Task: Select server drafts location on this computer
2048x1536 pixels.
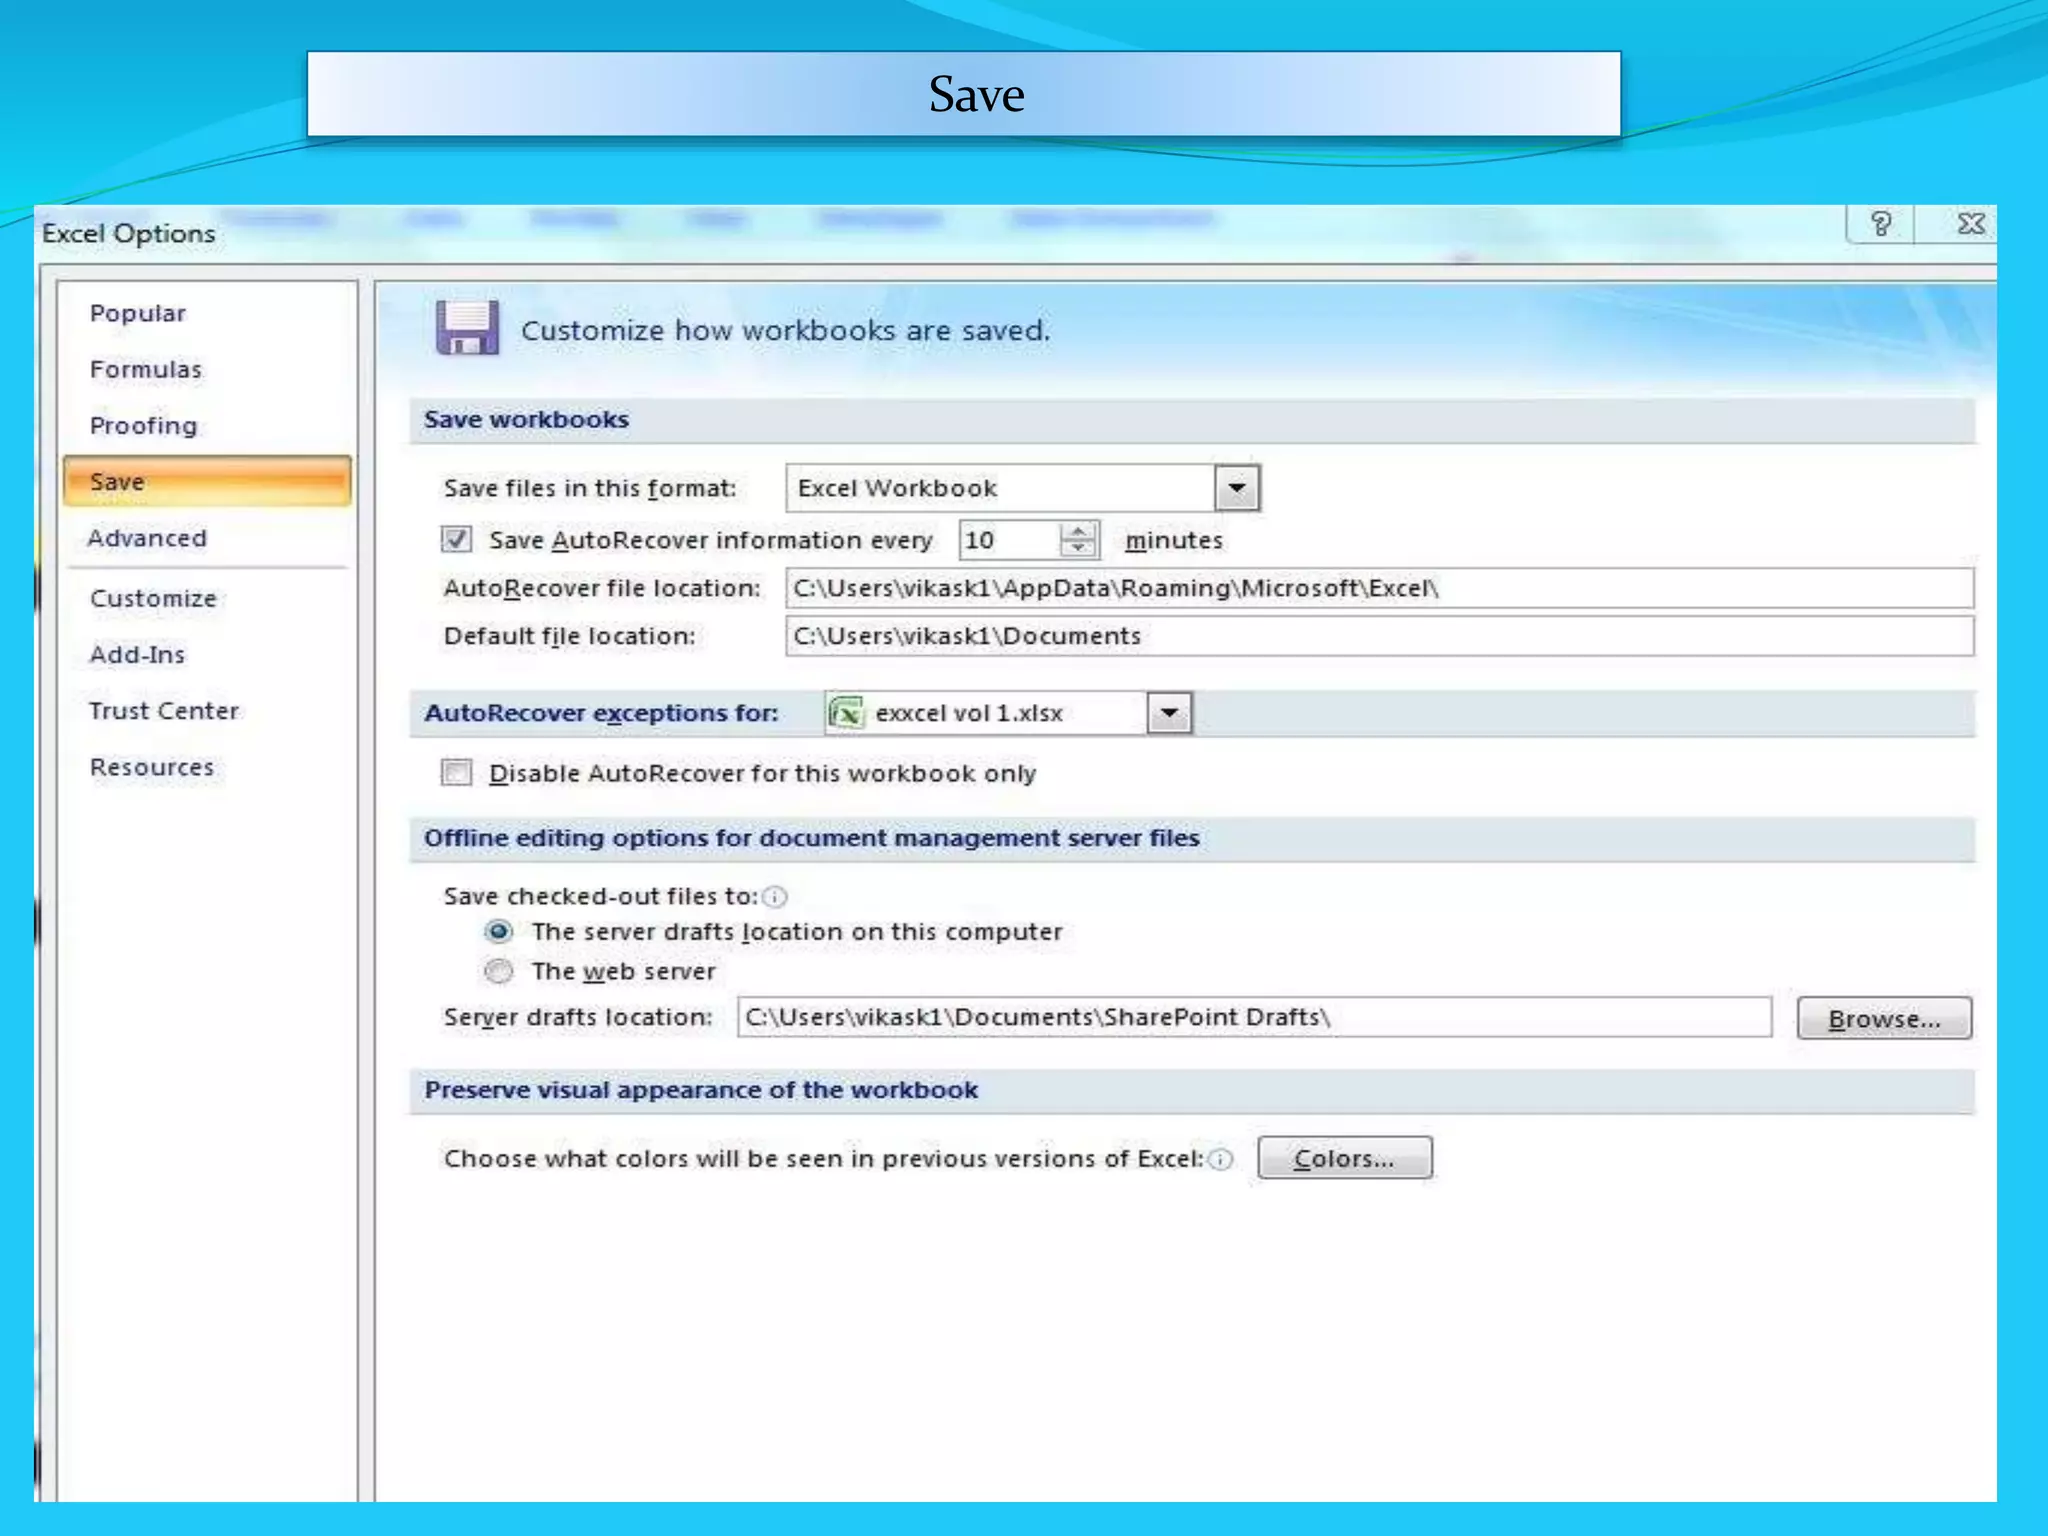Action: pyautogui.click(x=498, y=932)
